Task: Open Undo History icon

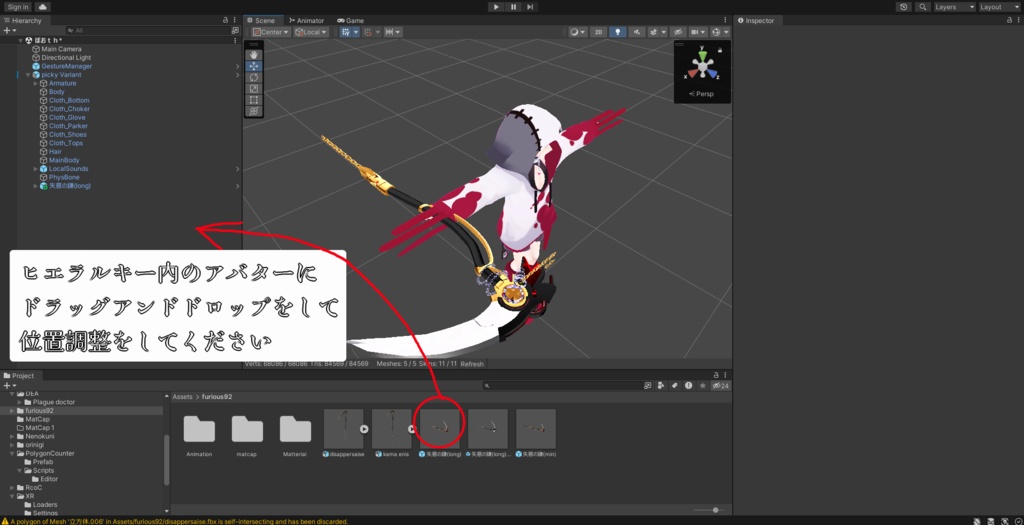Action: (x=904, y=7)
